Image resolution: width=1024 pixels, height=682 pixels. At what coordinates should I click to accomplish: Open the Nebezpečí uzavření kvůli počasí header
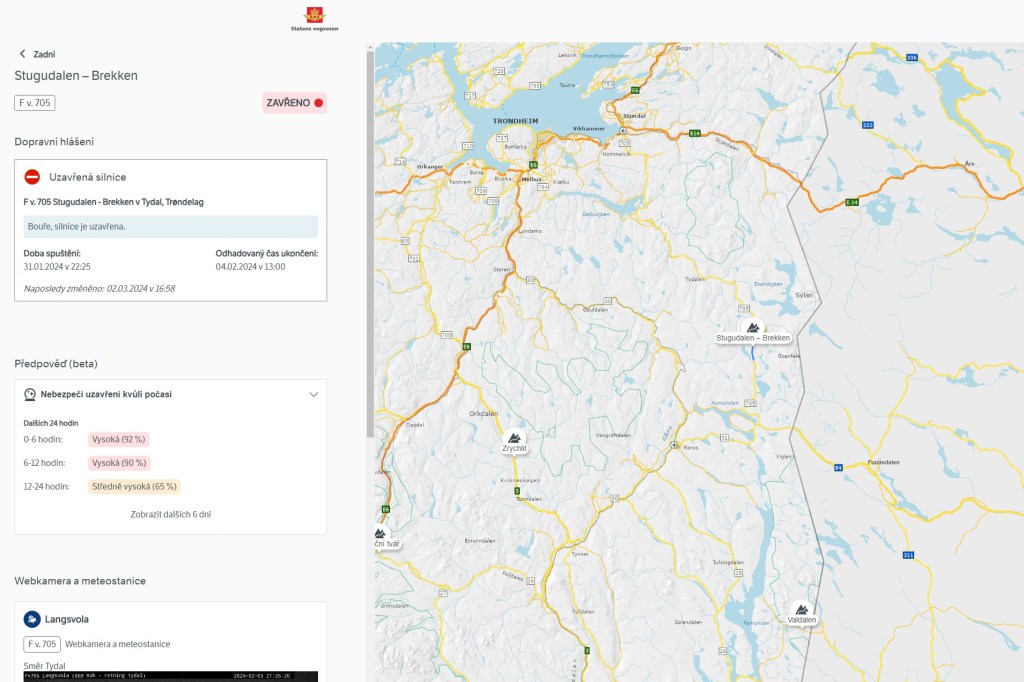pos(105,394)
